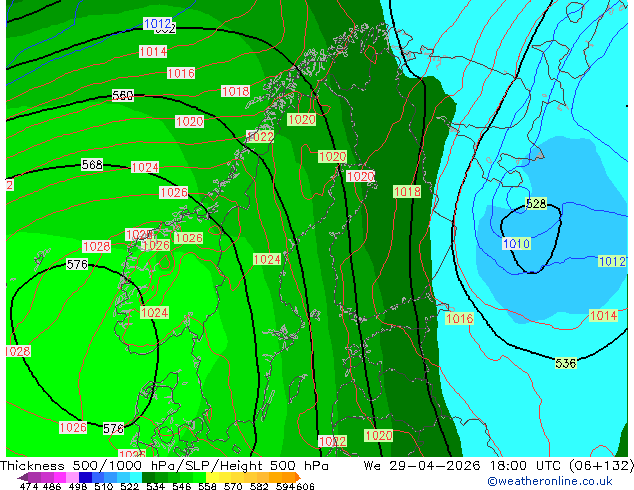Click the legend value 606
The image size is (634, 490).
pyautogui.click(x=305, y=486)
